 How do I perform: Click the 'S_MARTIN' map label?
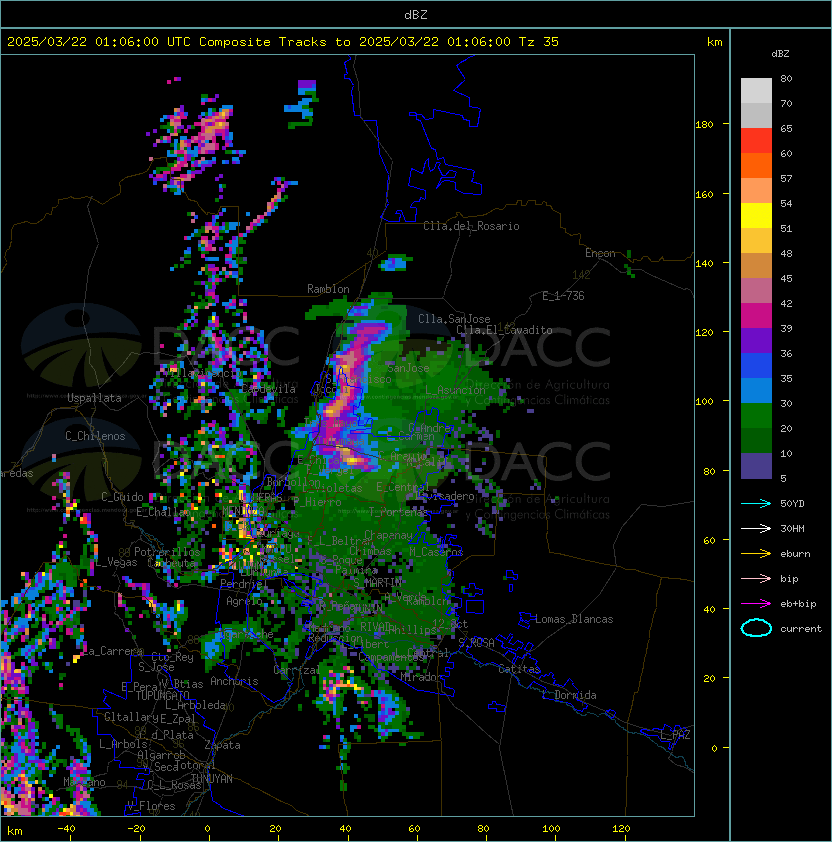(x=378, y=583)
